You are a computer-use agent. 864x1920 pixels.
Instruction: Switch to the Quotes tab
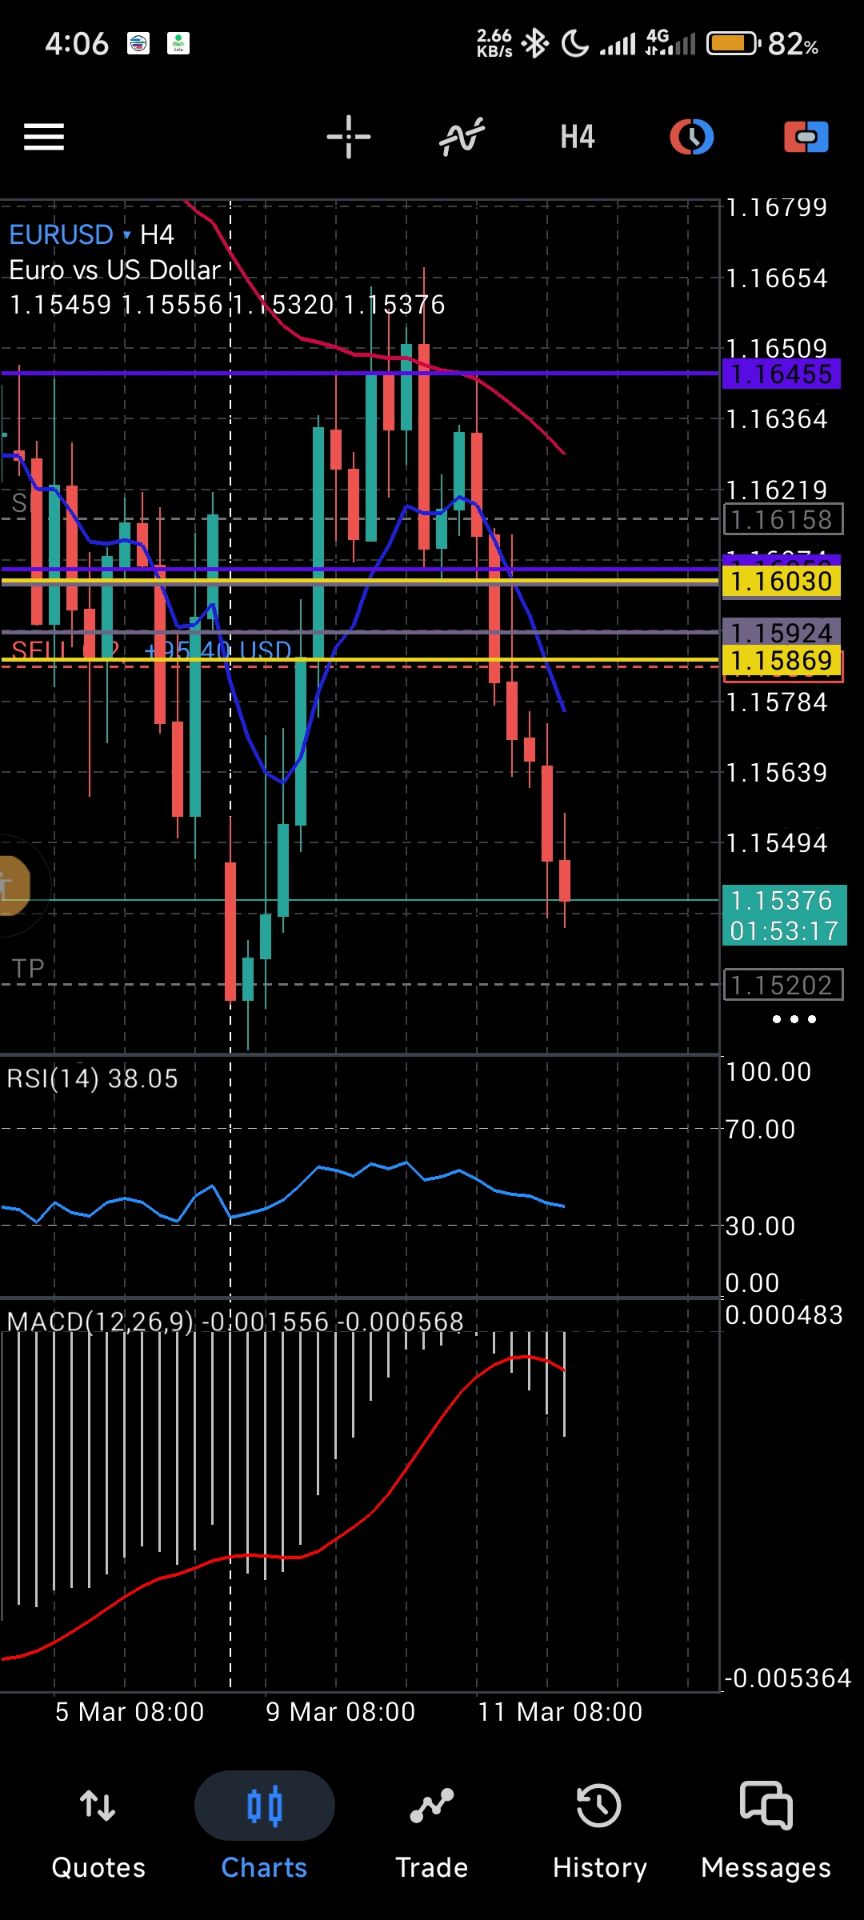98,1832
